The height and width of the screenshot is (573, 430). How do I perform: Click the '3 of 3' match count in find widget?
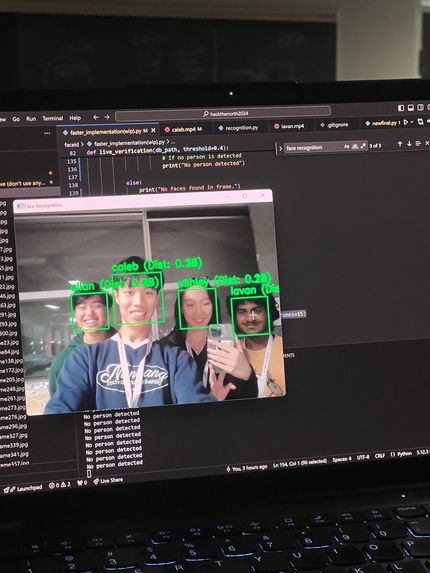tap(375, 145)
